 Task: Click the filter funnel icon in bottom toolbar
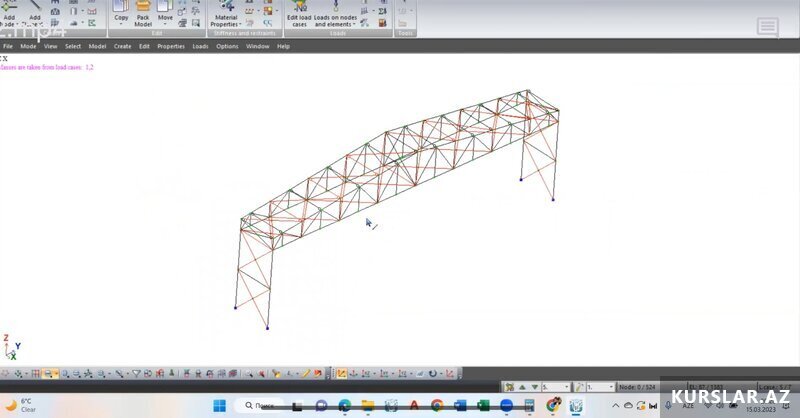137,373
